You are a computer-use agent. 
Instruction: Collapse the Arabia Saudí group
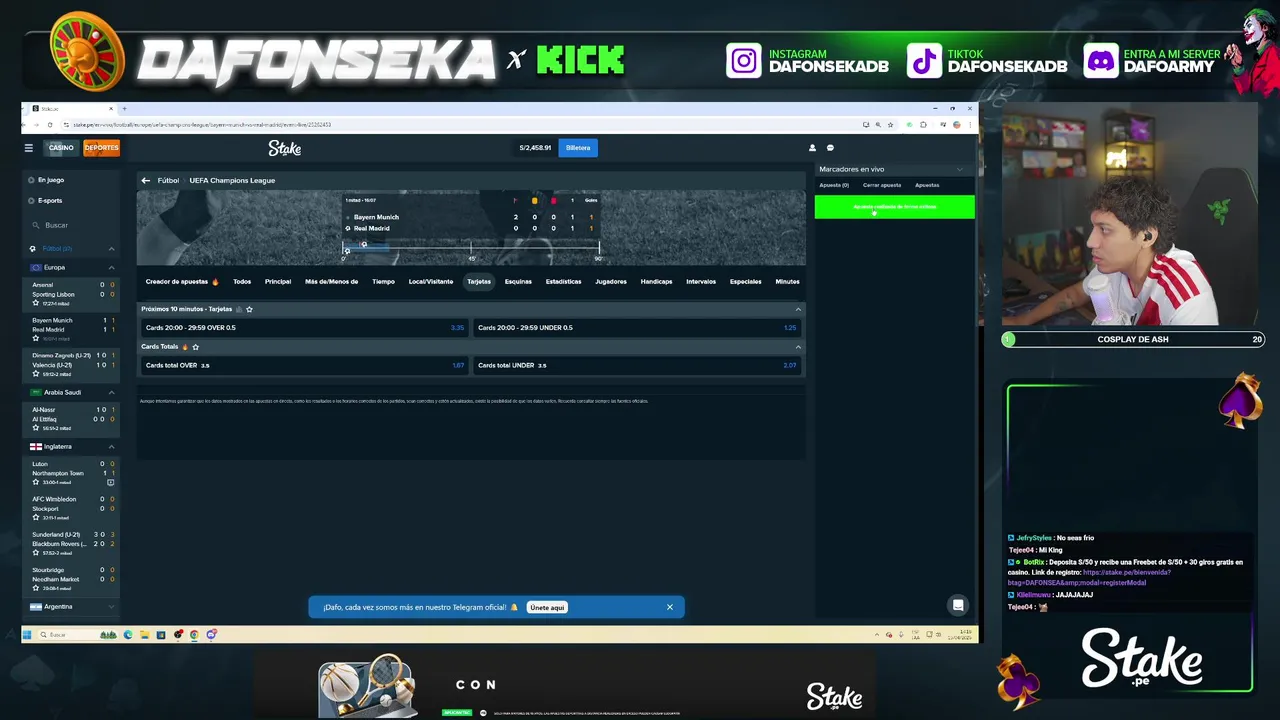111,392
